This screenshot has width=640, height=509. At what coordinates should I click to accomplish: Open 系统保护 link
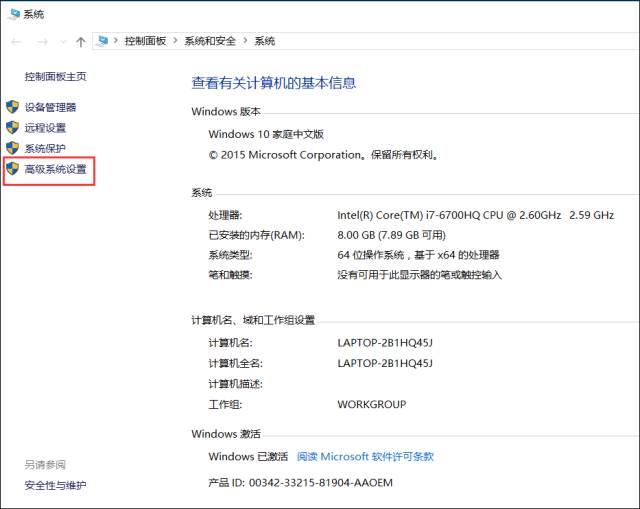(x=45, y=148)
